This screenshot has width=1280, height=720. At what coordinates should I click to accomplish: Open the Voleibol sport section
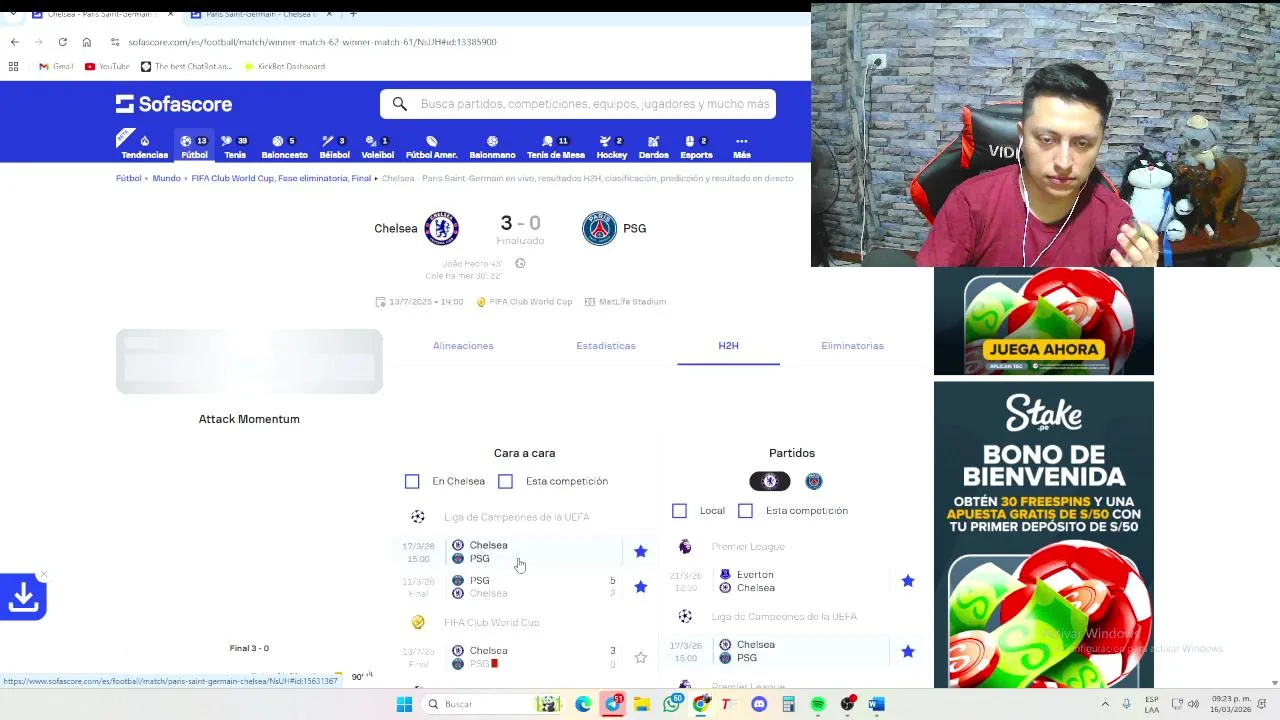click(x=377, y=147)
